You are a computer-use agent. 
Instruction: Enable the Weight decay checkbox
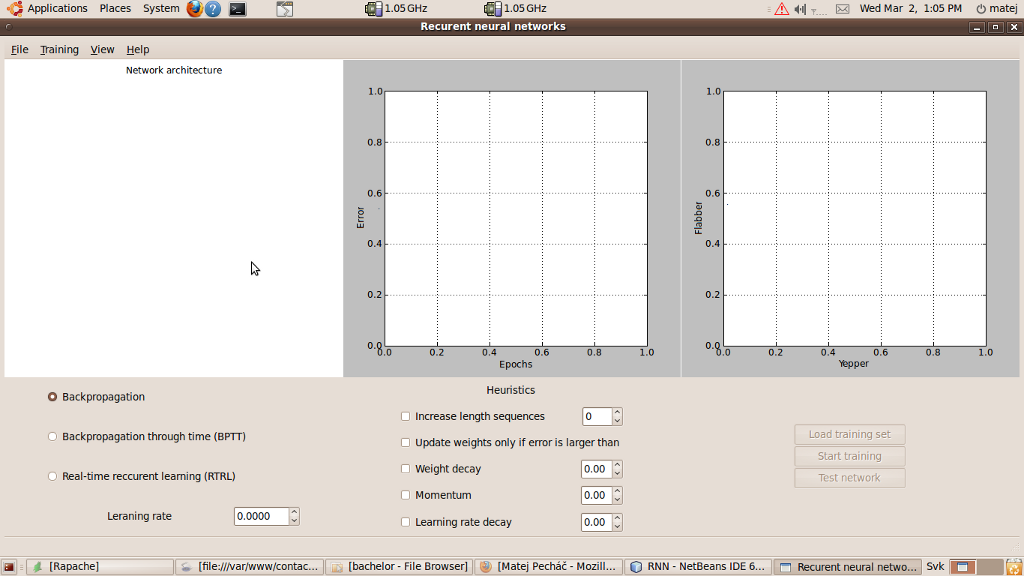pos(405,469)
